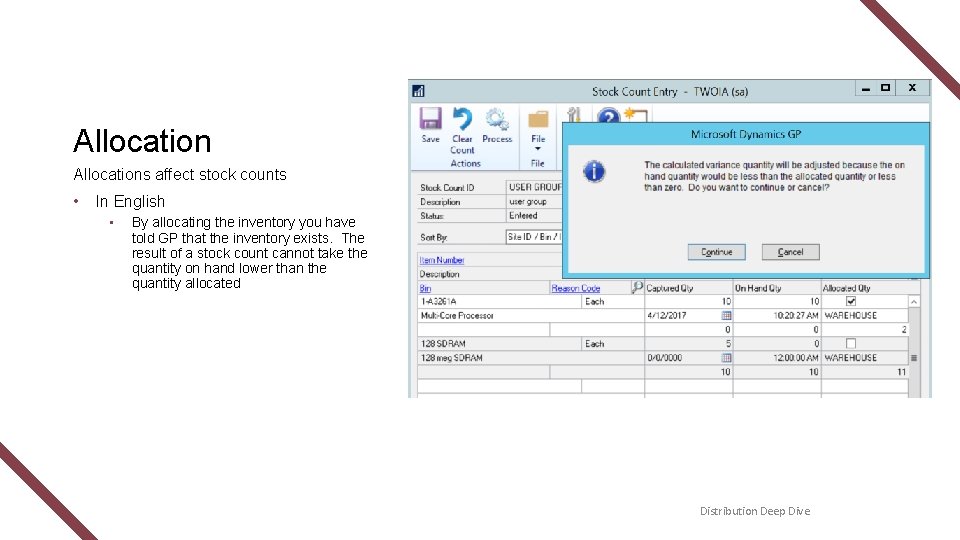Click the Each unit cell for 128 SDRAM
The height and width of the screenshot is (540, 960).
(x=613, y=343)
